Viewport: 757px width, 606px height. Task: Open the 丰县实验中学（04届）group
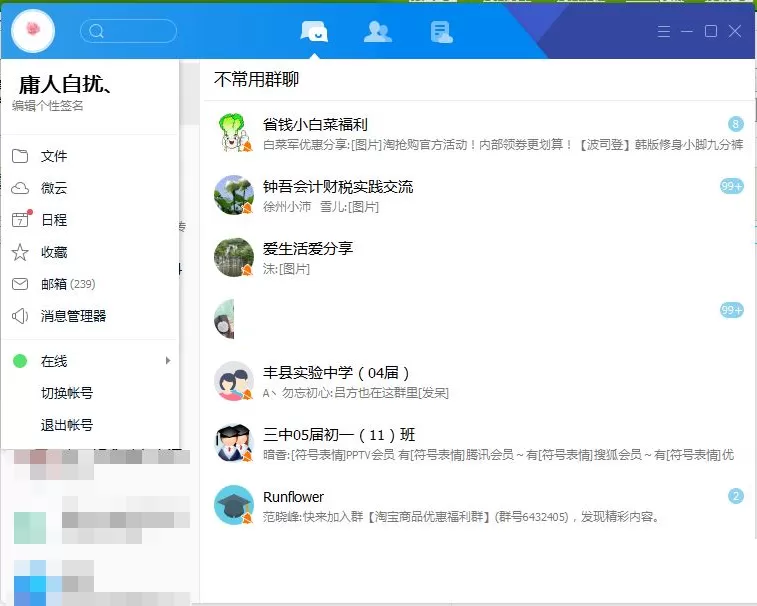479,381
